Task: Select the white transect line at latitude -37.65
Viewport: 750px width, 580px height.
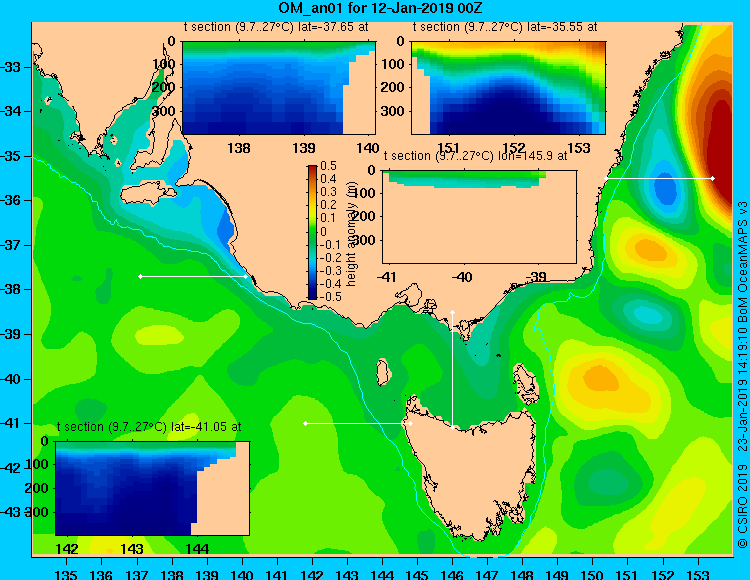Action: pos(193,276)
